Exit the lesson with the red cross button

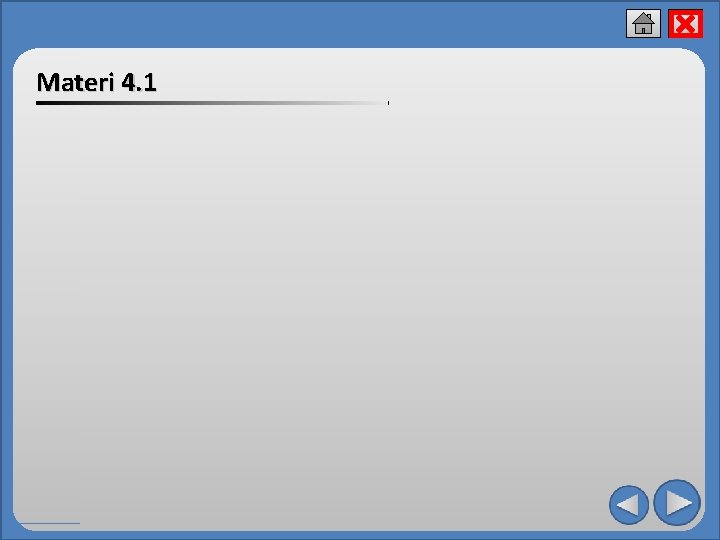coord(685,23)
